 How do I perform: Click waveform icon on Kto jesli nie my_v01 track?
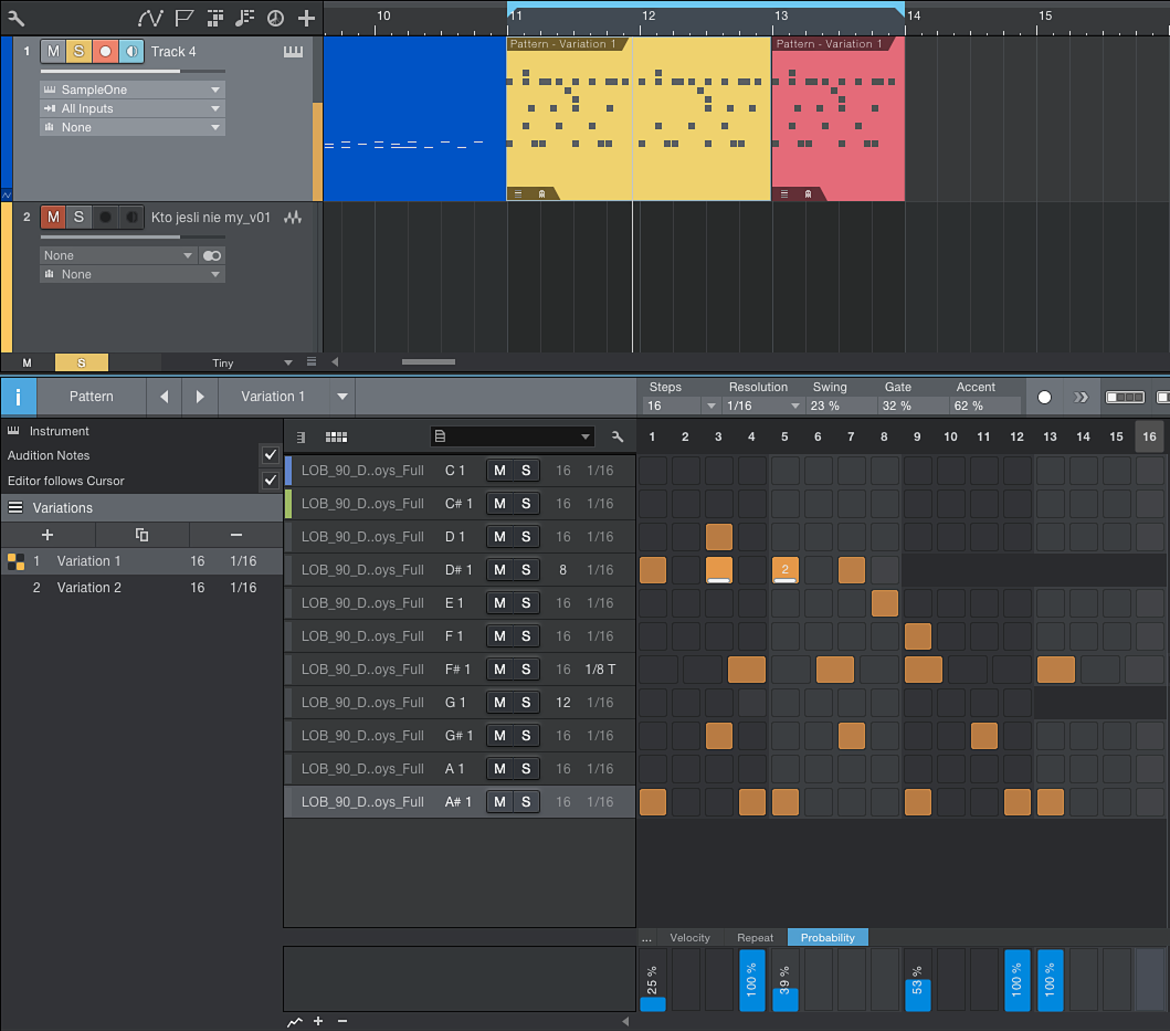point(293,217)
